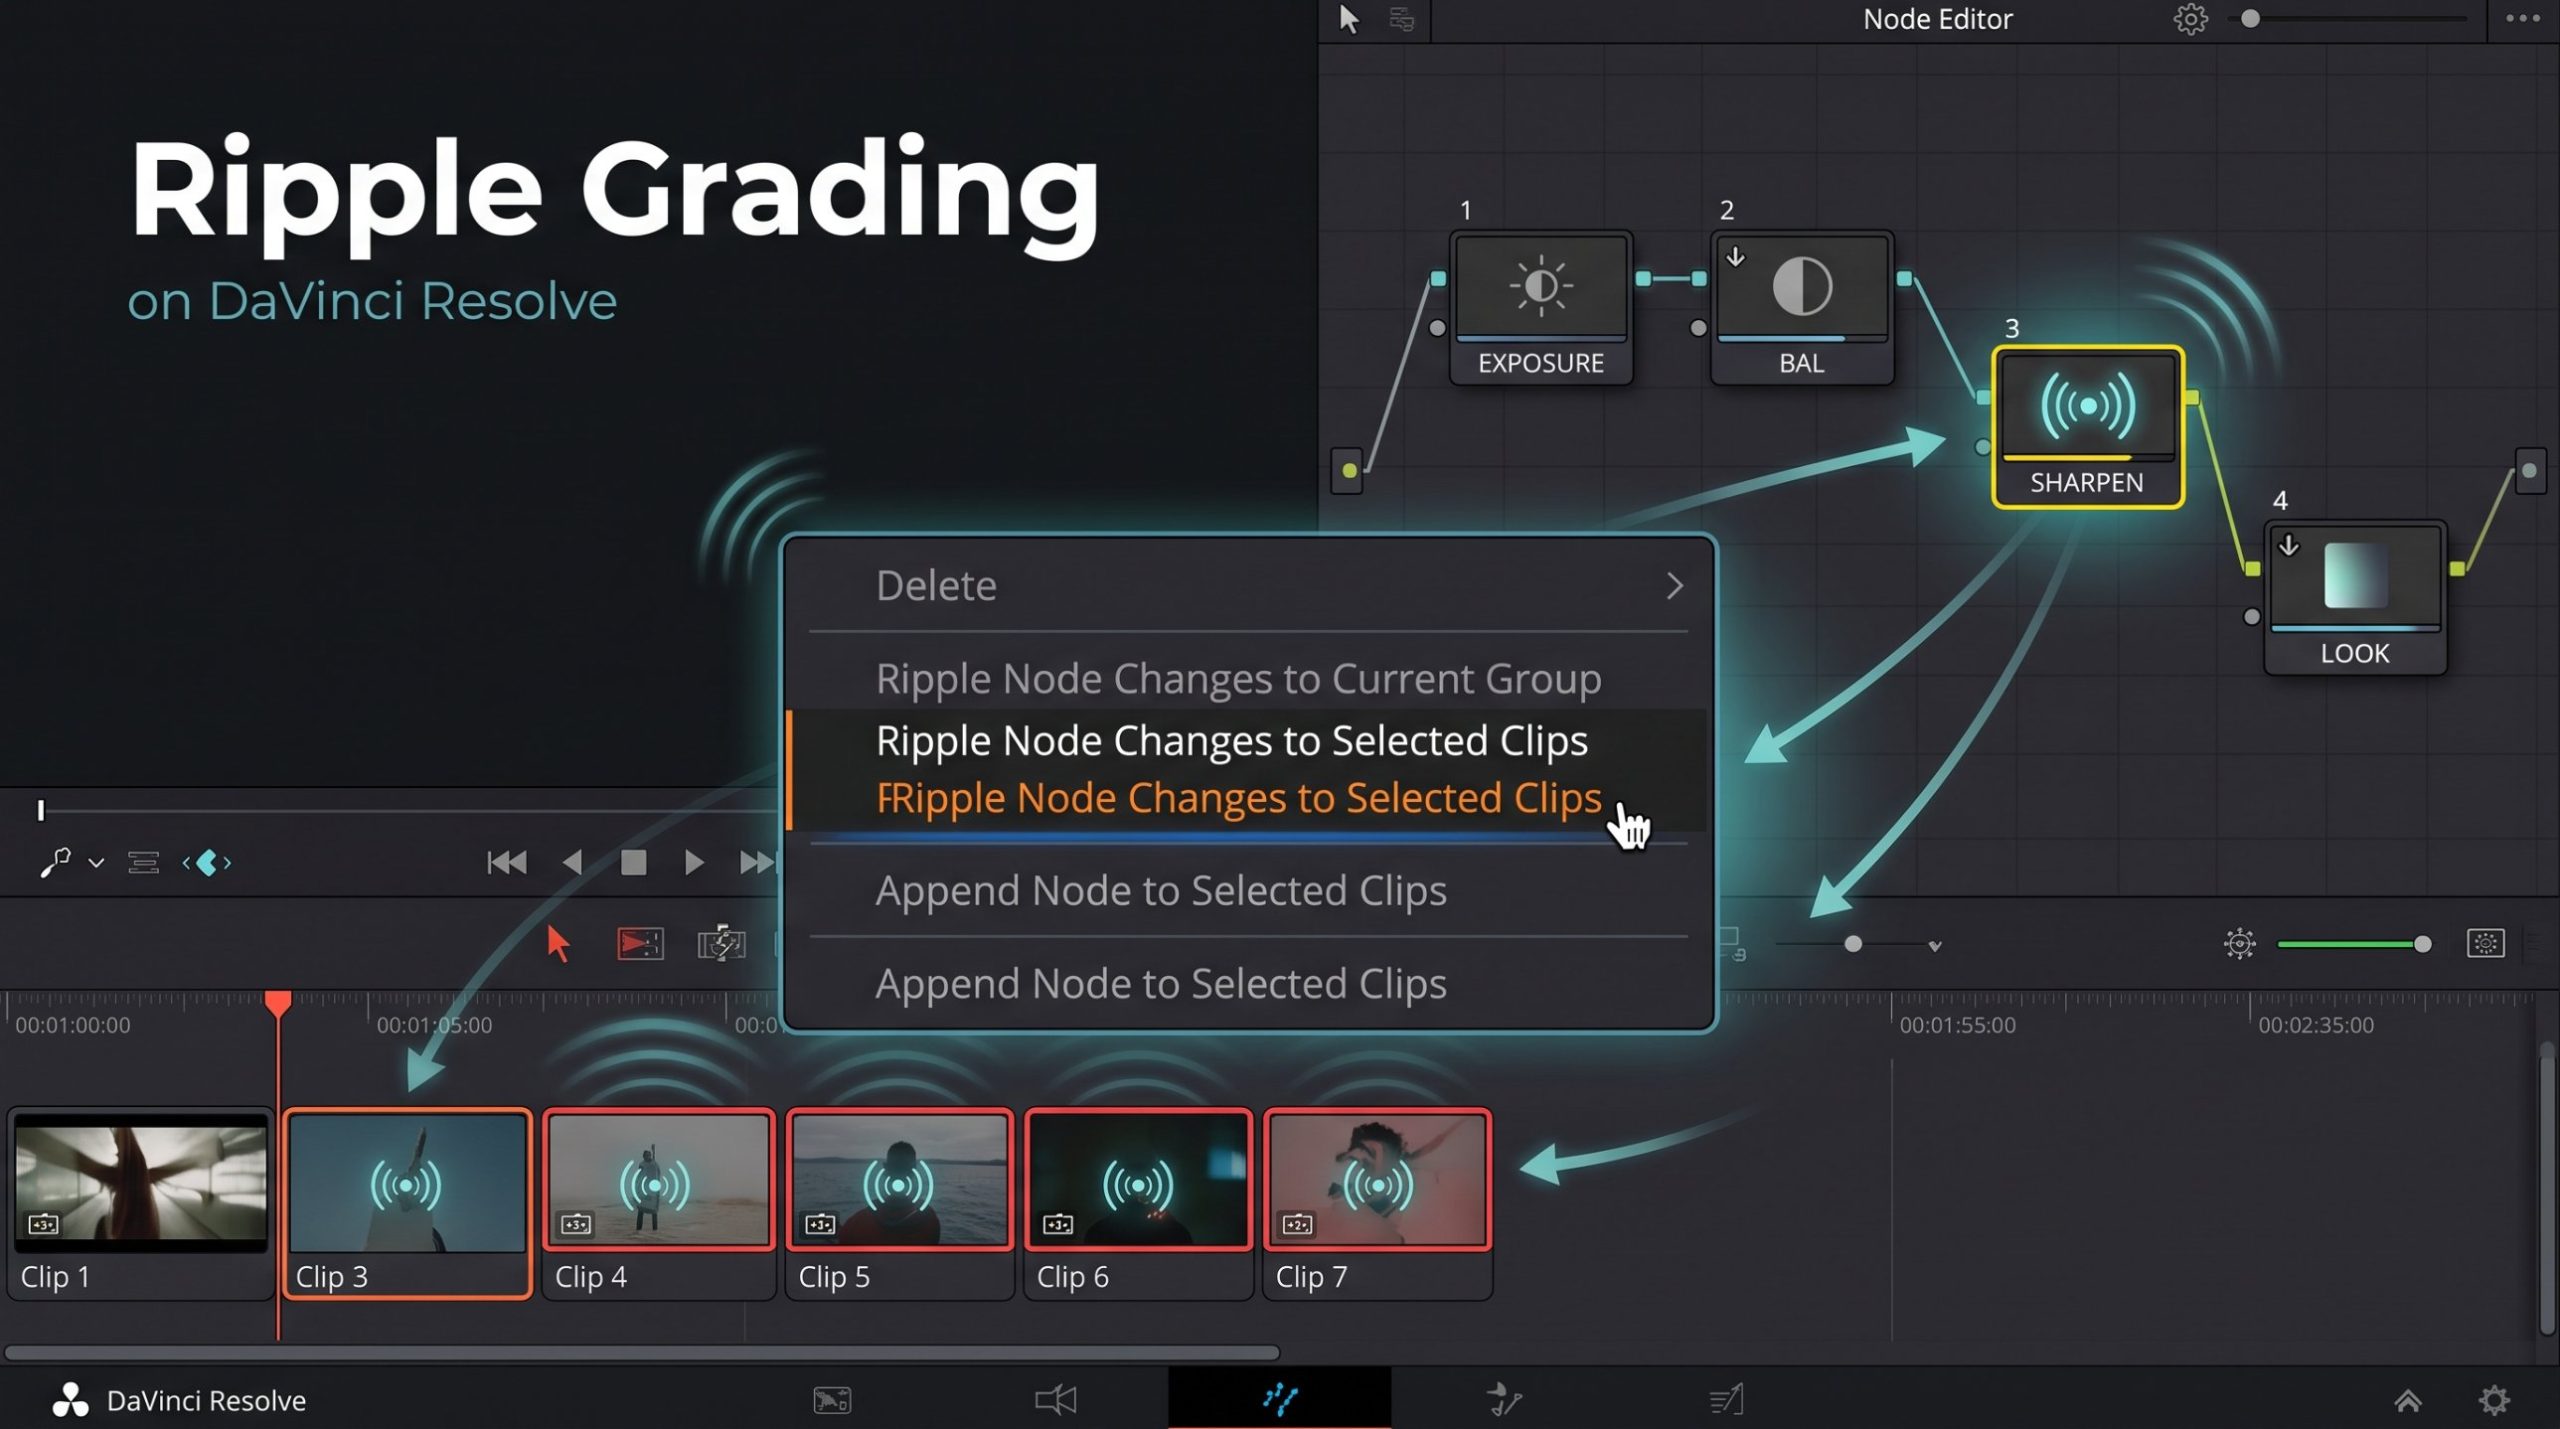The image size is (2560, 1429).
Task: Select the Clip 1 thumbnail
Action: pos(141,1185)
